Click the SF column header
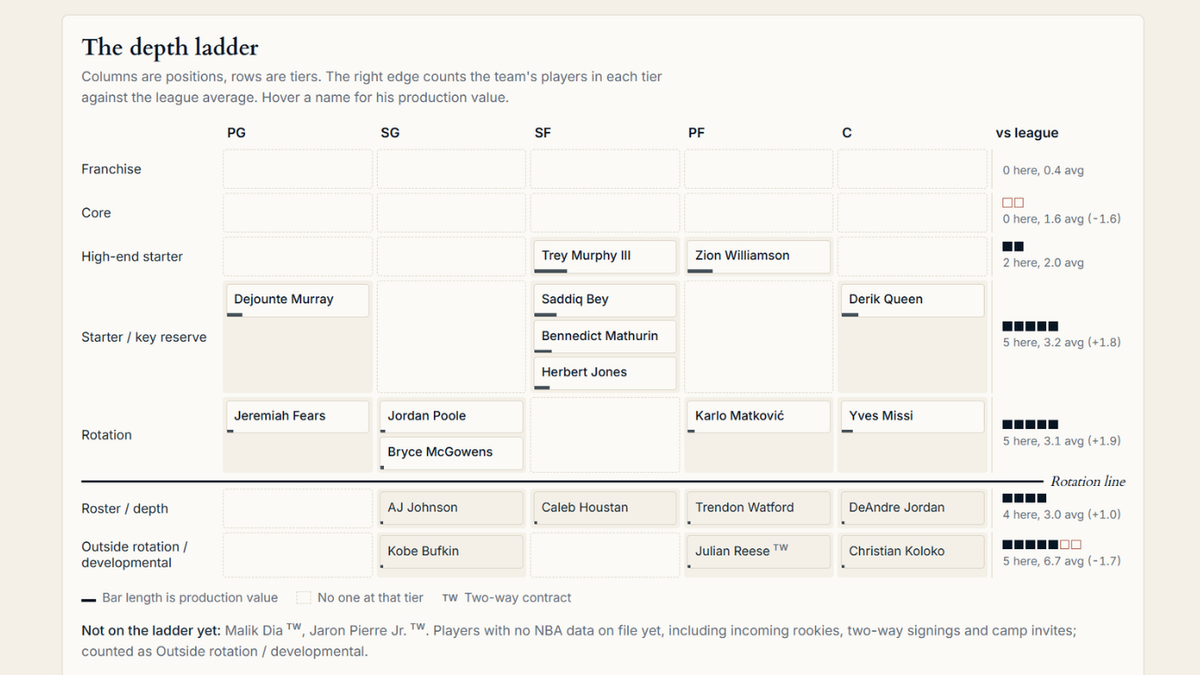1200x675 pixels. point(543,133)
